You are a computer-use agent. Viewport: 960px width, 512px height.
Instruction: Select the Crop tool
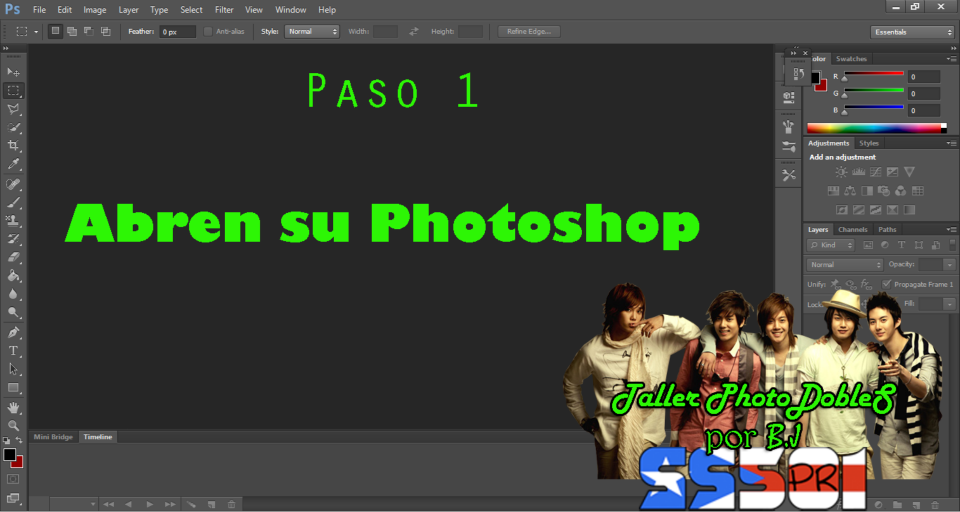point(13,145)
